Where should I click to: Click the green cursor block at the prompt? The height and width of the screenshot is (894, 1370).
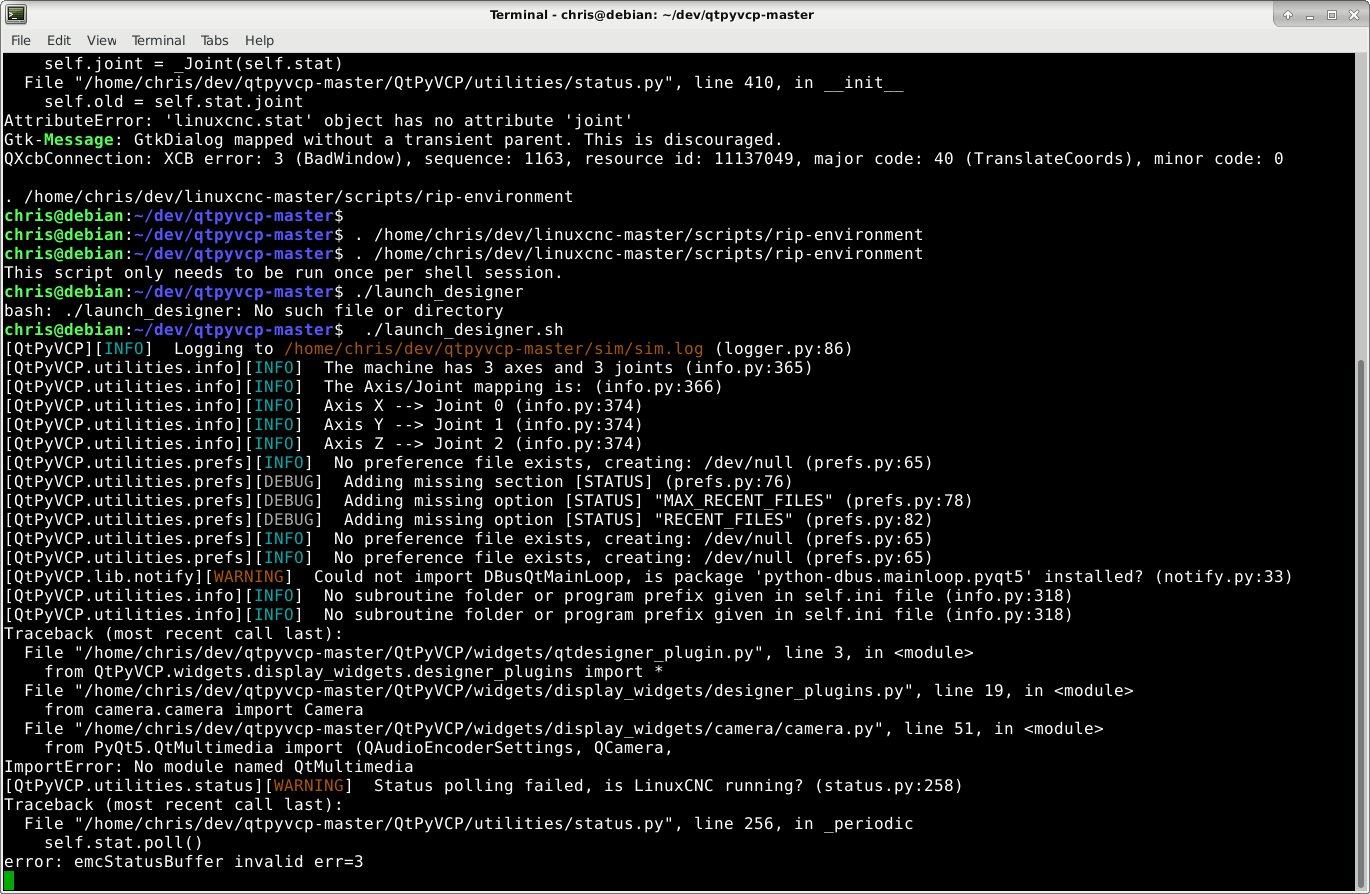[9, 880]
